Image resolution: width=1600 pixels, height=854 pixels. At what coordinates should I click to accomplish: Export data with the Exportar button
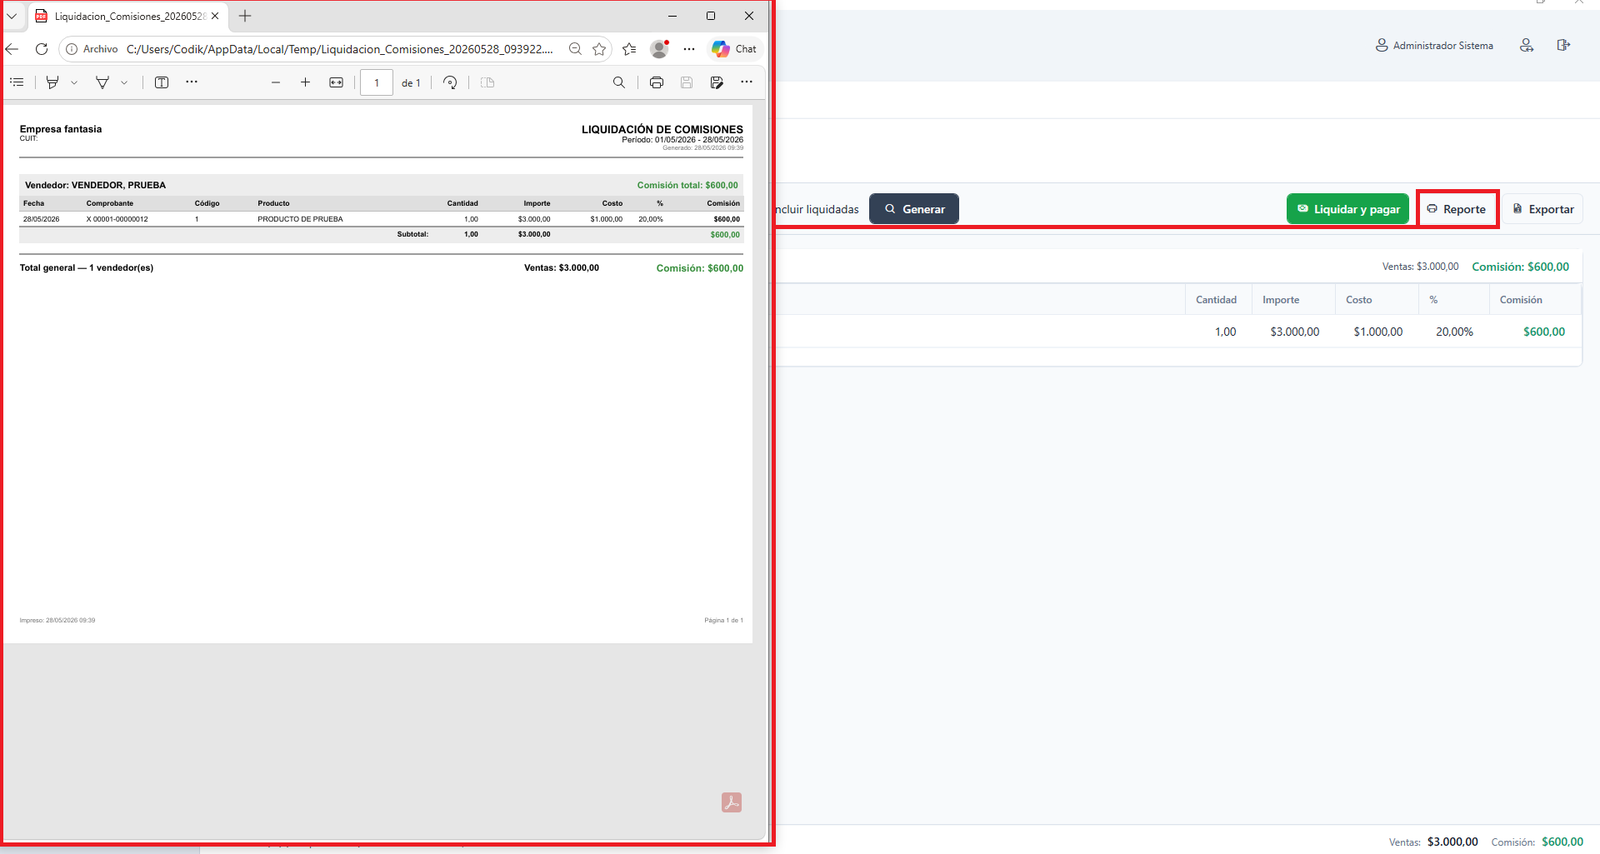click(x=1543, y=209)
